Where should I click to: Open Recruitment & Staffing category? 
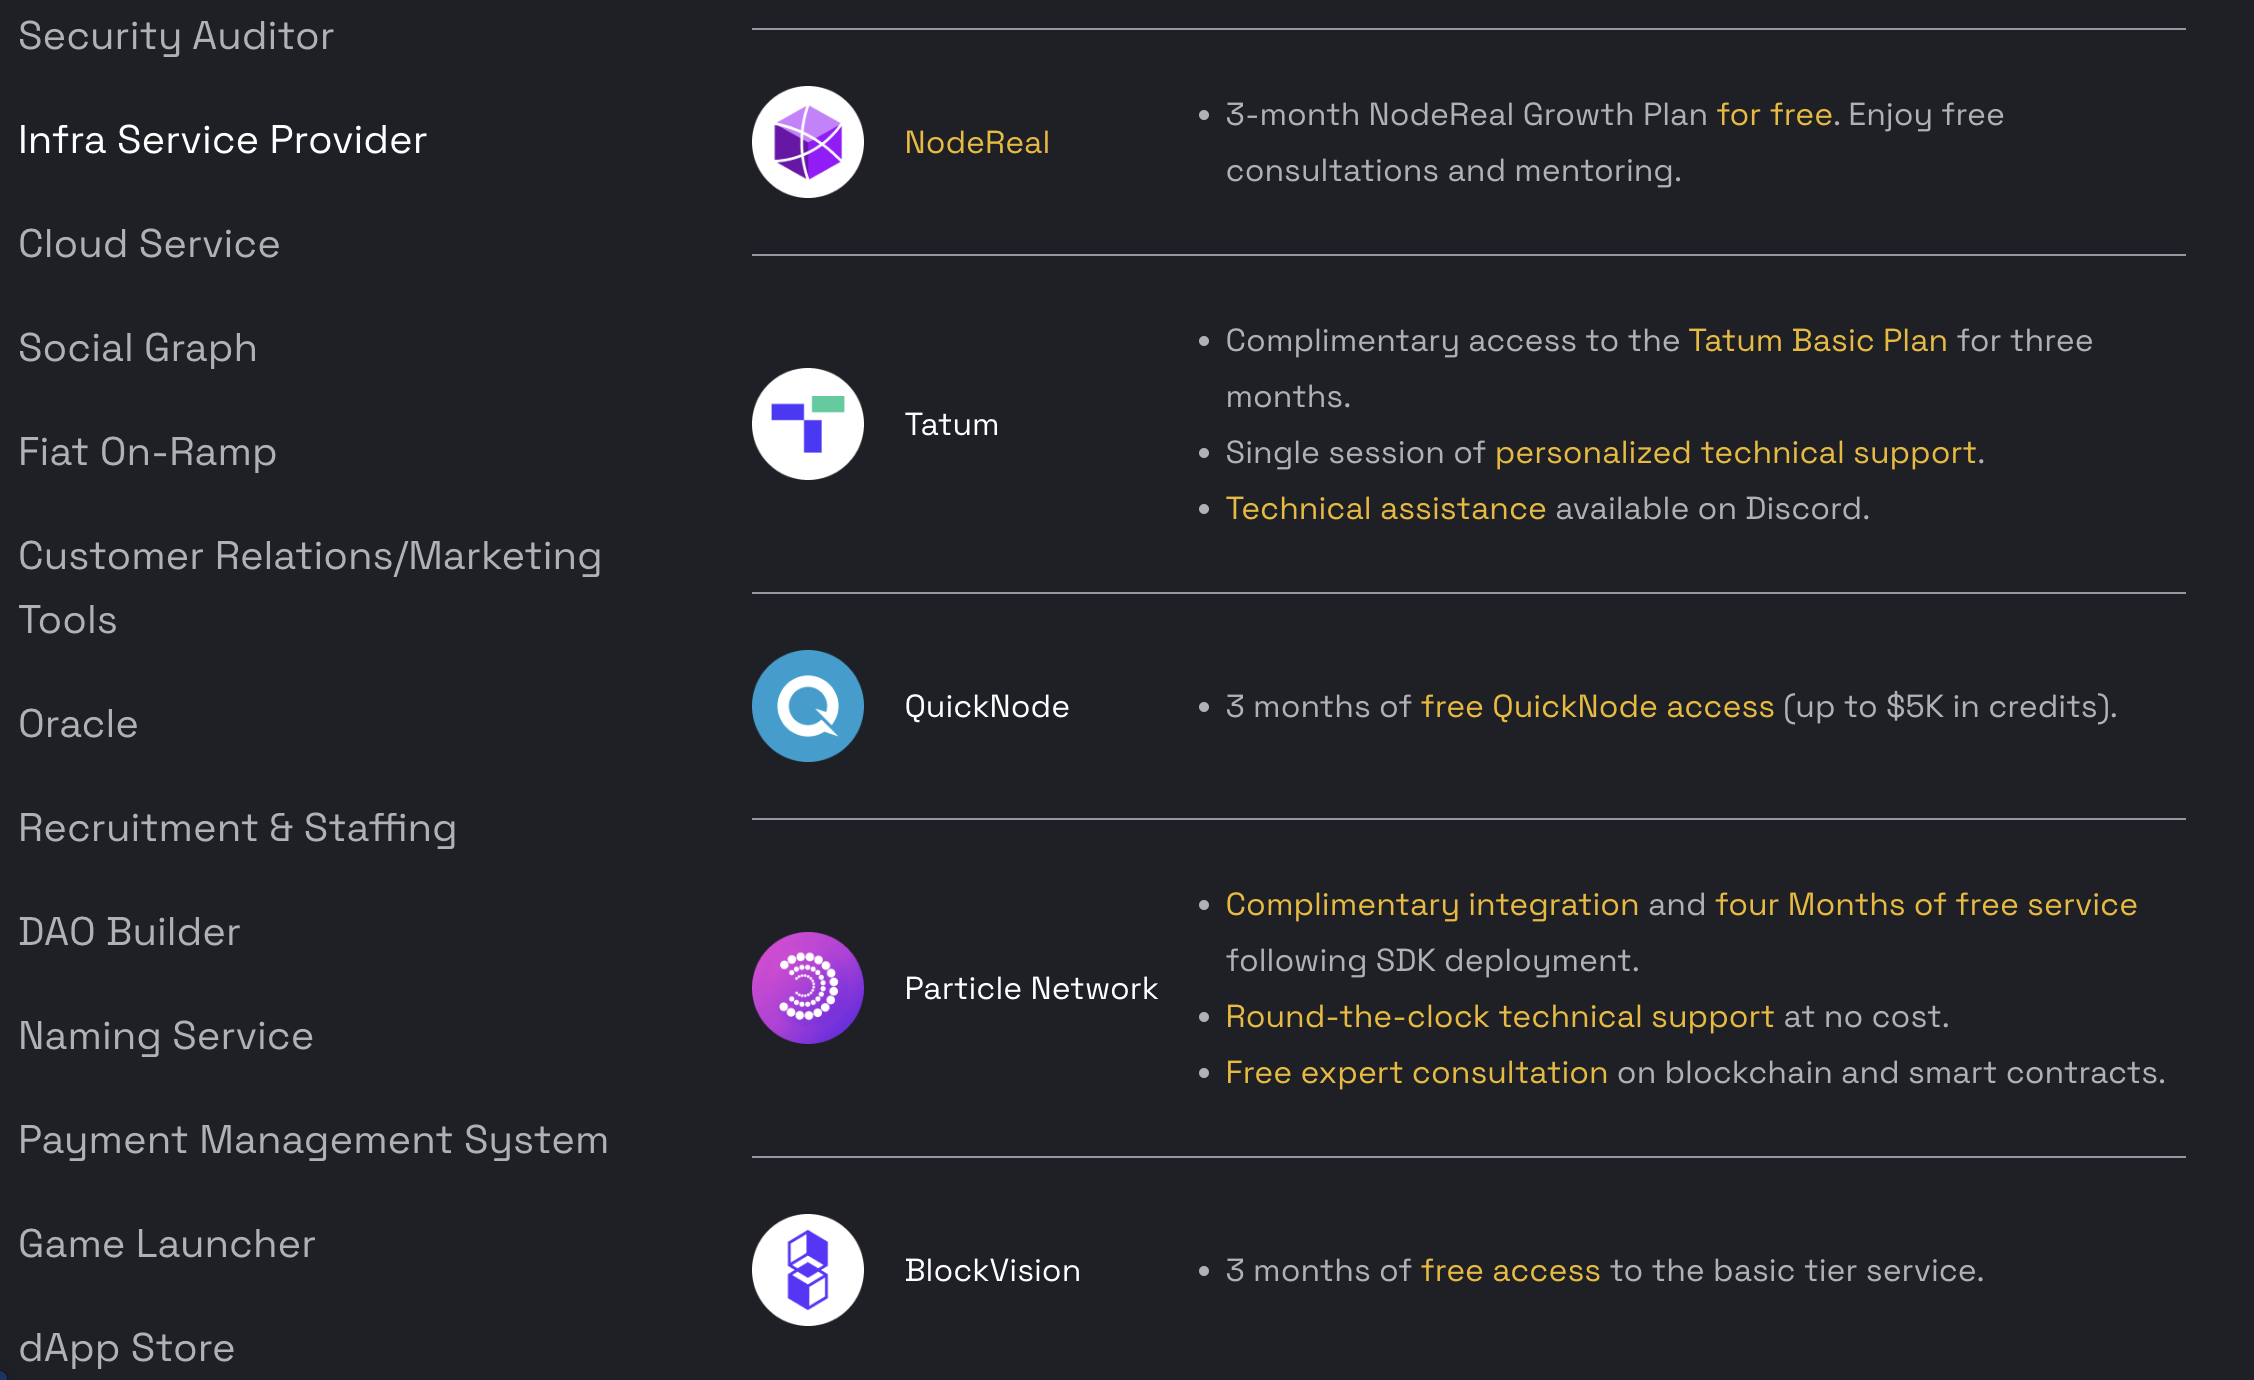pos(237,828)
